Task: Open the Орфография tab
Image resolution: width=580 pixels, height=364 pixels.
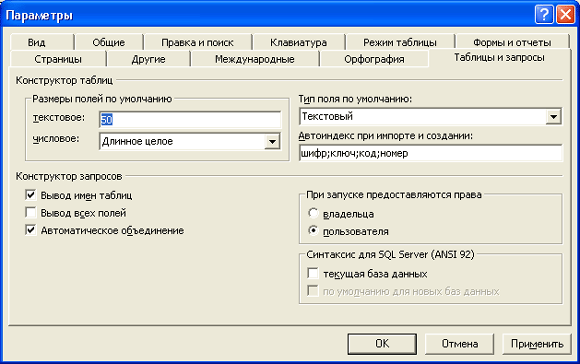Action: (x=374, y=59)
